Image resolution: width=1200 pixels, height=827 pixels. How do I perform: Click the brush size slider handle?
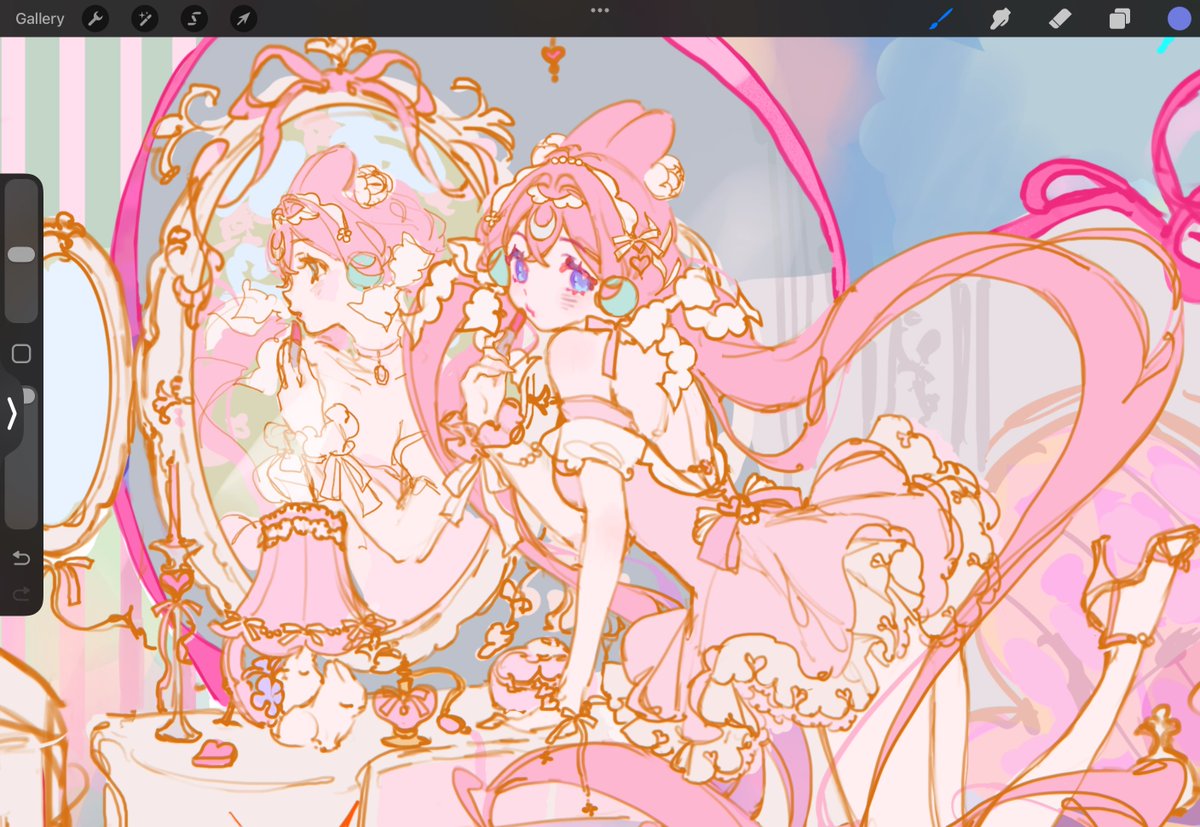21,255
